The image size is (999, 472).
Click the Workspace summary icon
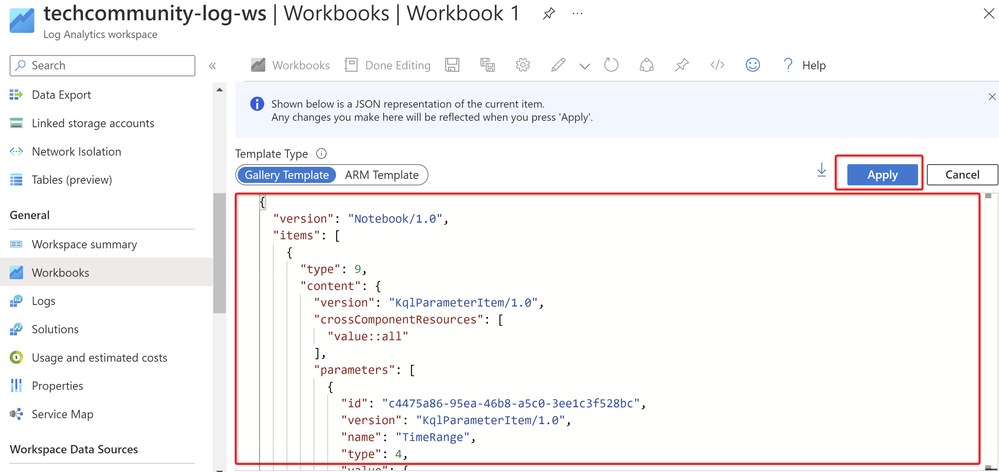click(x=17, y=244)
